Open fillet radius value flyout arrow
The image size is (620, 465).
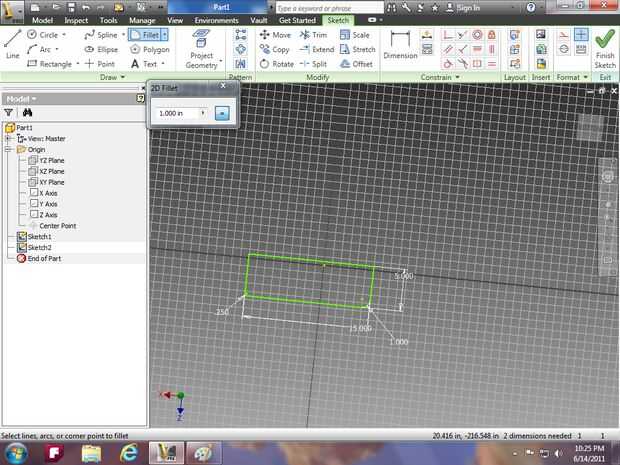[x=203, y=113]
